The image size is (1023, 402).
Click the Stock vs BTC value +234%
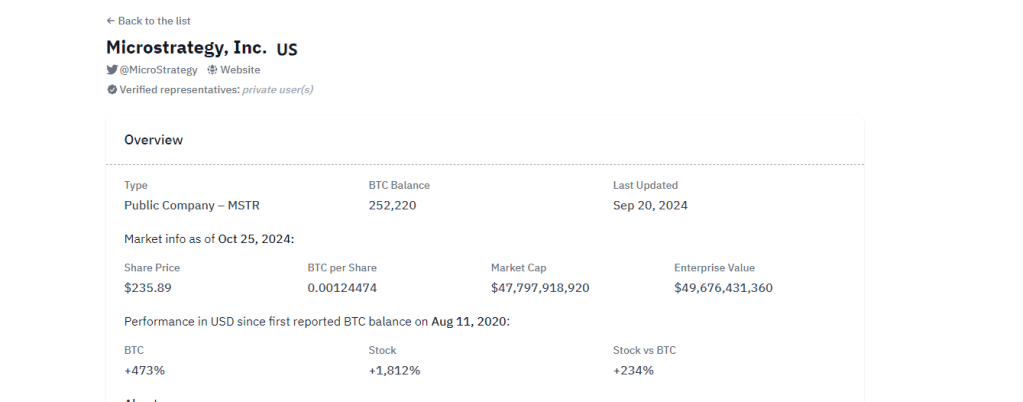pyautogui.click(x=633, y=370)
